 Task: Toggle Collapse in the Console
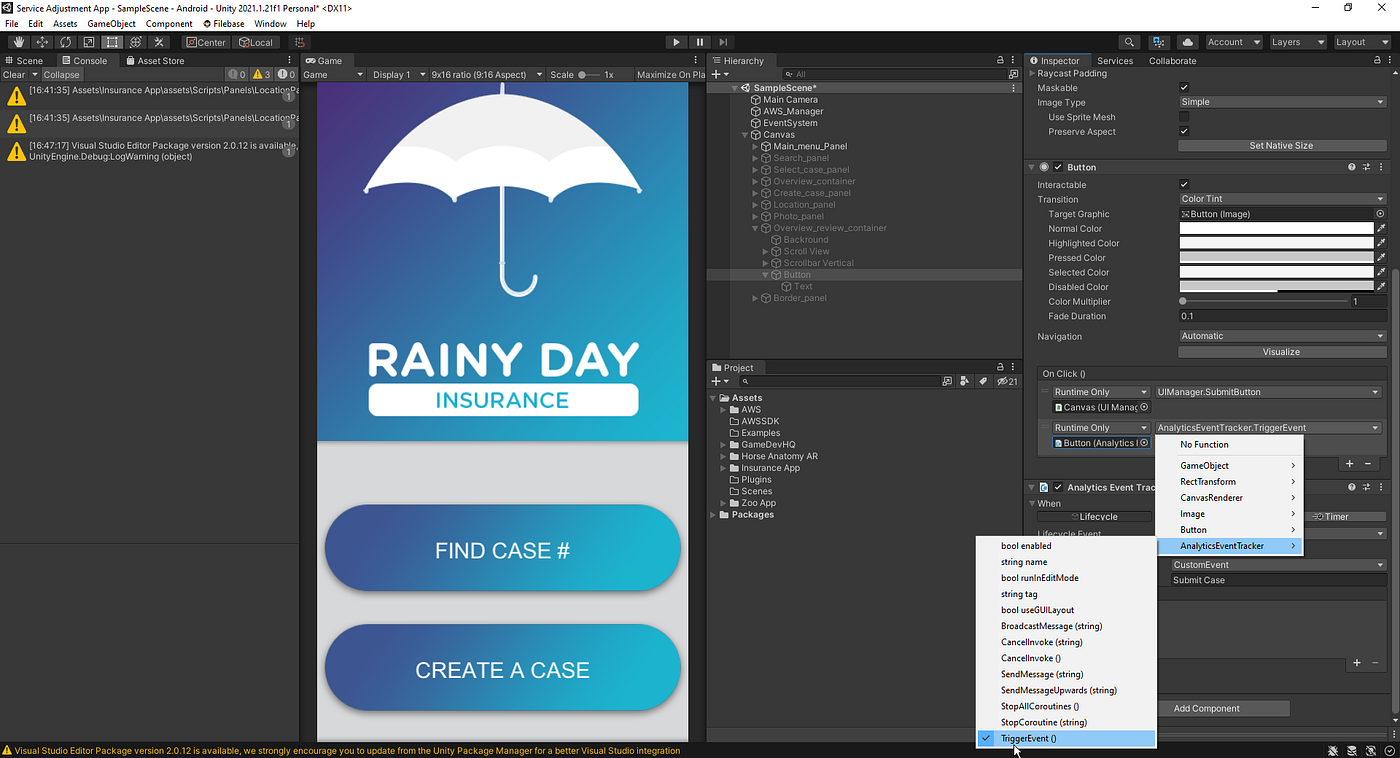pos(61,75)
